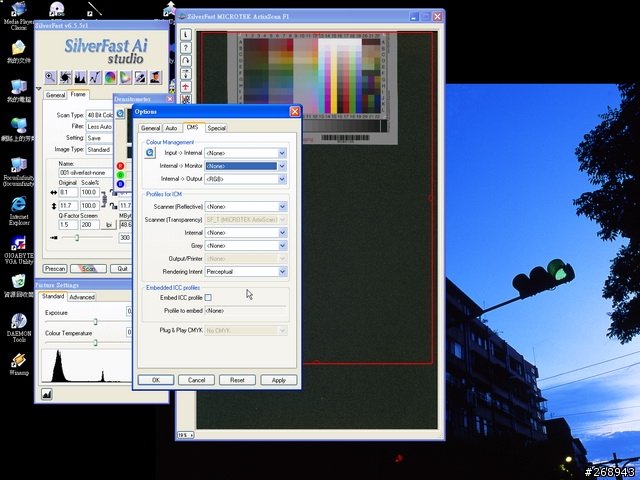Click the Scan button in SilverFast window
640x480 pixels.
(89, 269)
